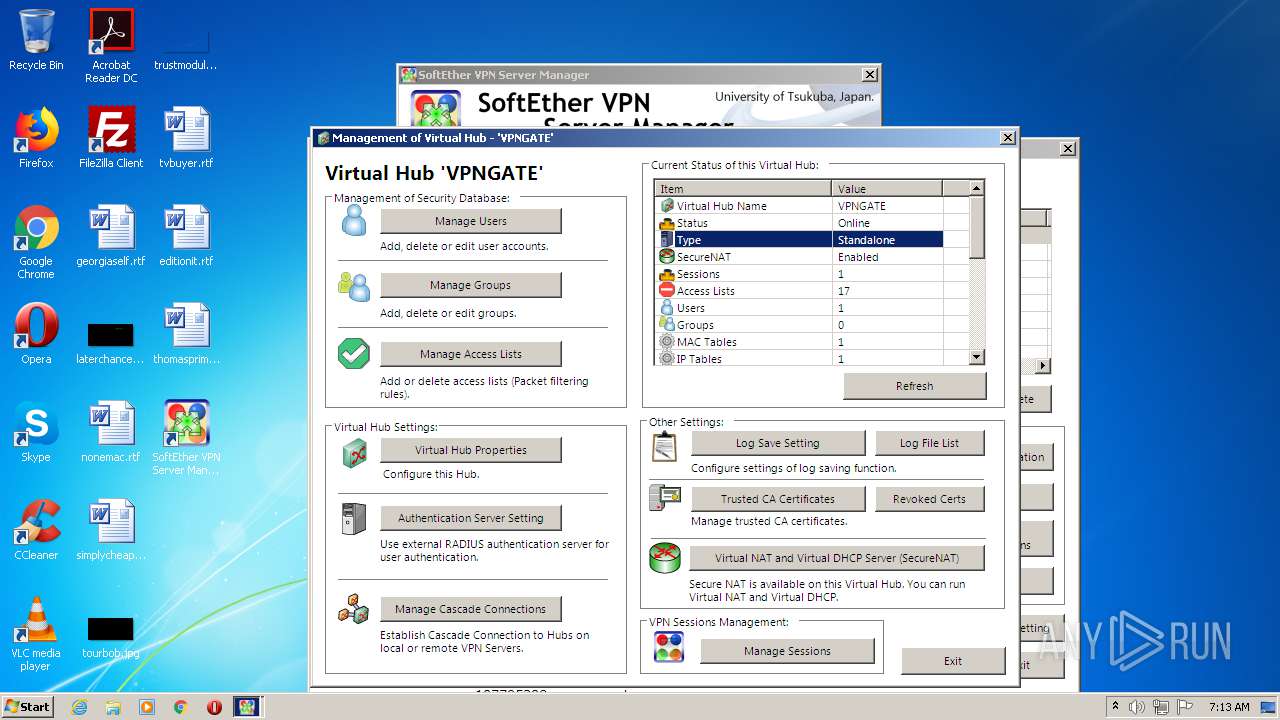Select the SecureNAT row
Image resolution: width=1280 pixels, height=720 pixels.
click(812, 257)
